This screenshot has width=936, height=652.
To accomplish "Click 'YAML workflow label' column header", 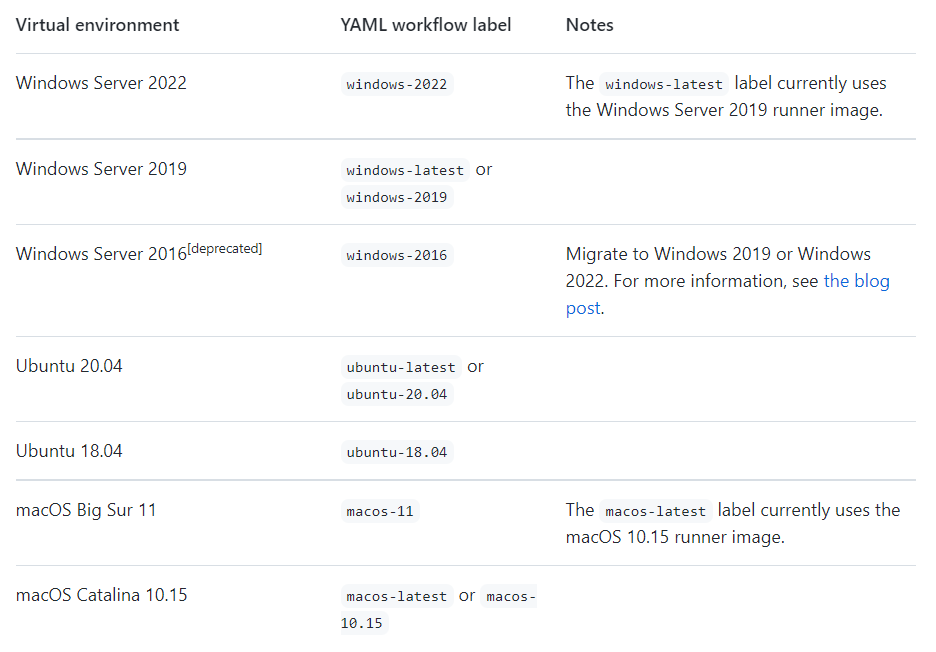I will [426, 25].
